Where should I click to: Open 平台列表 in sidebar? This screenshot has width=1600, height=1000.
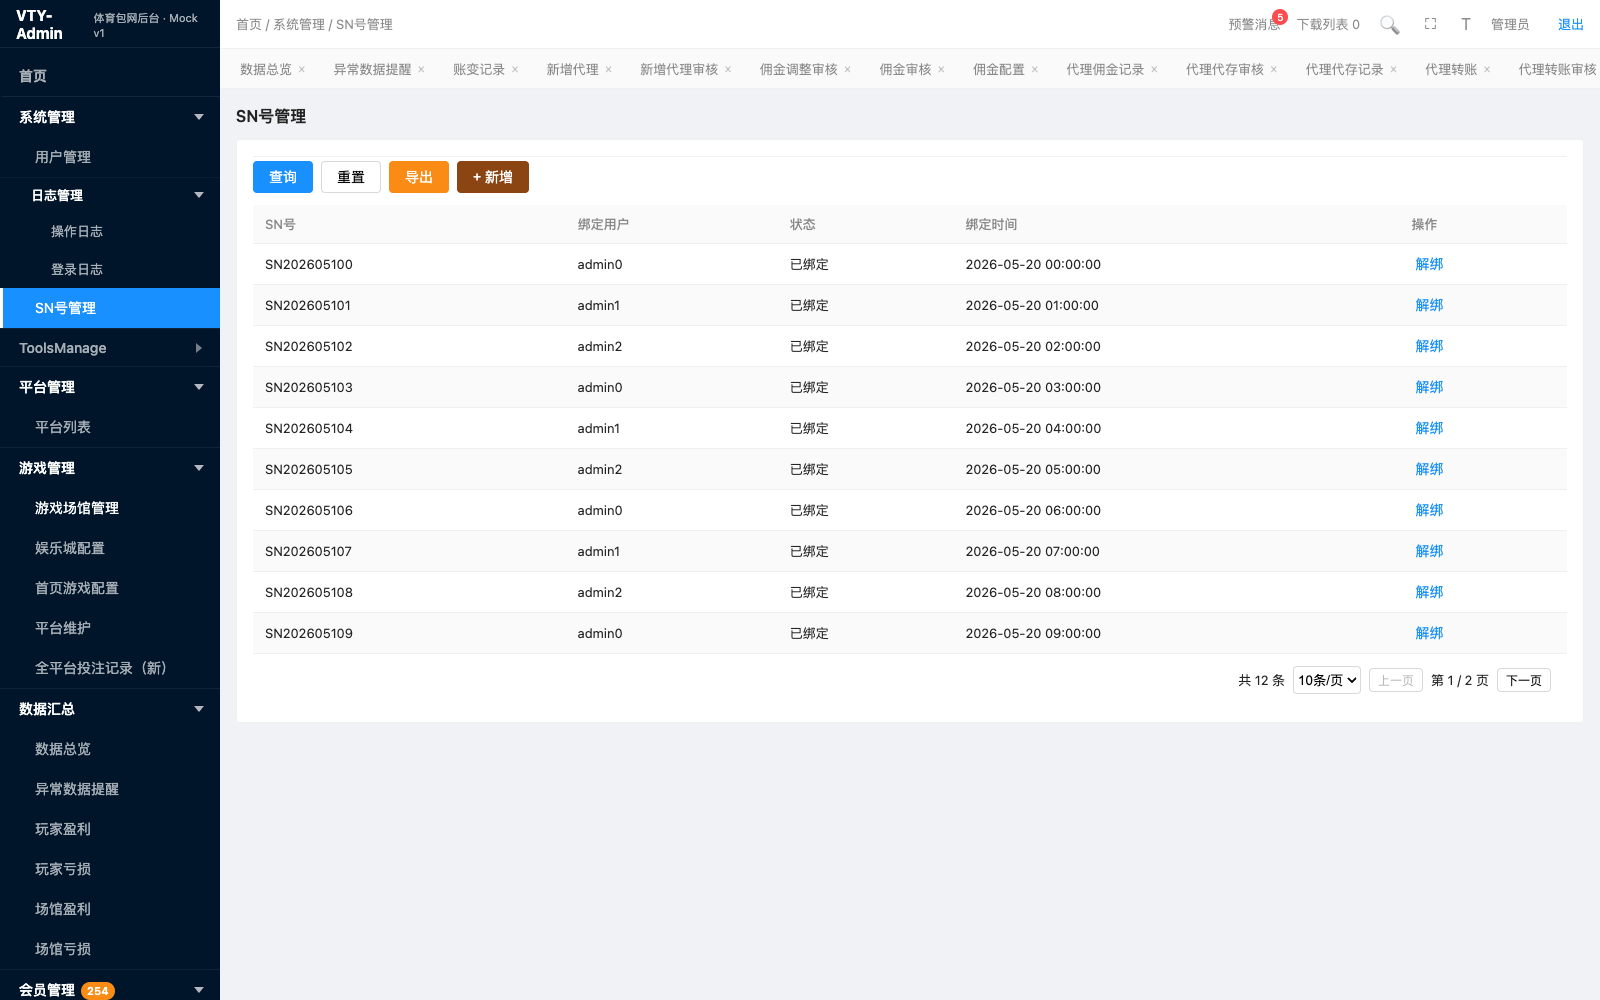pyautogui.click(x=110, y=427)
